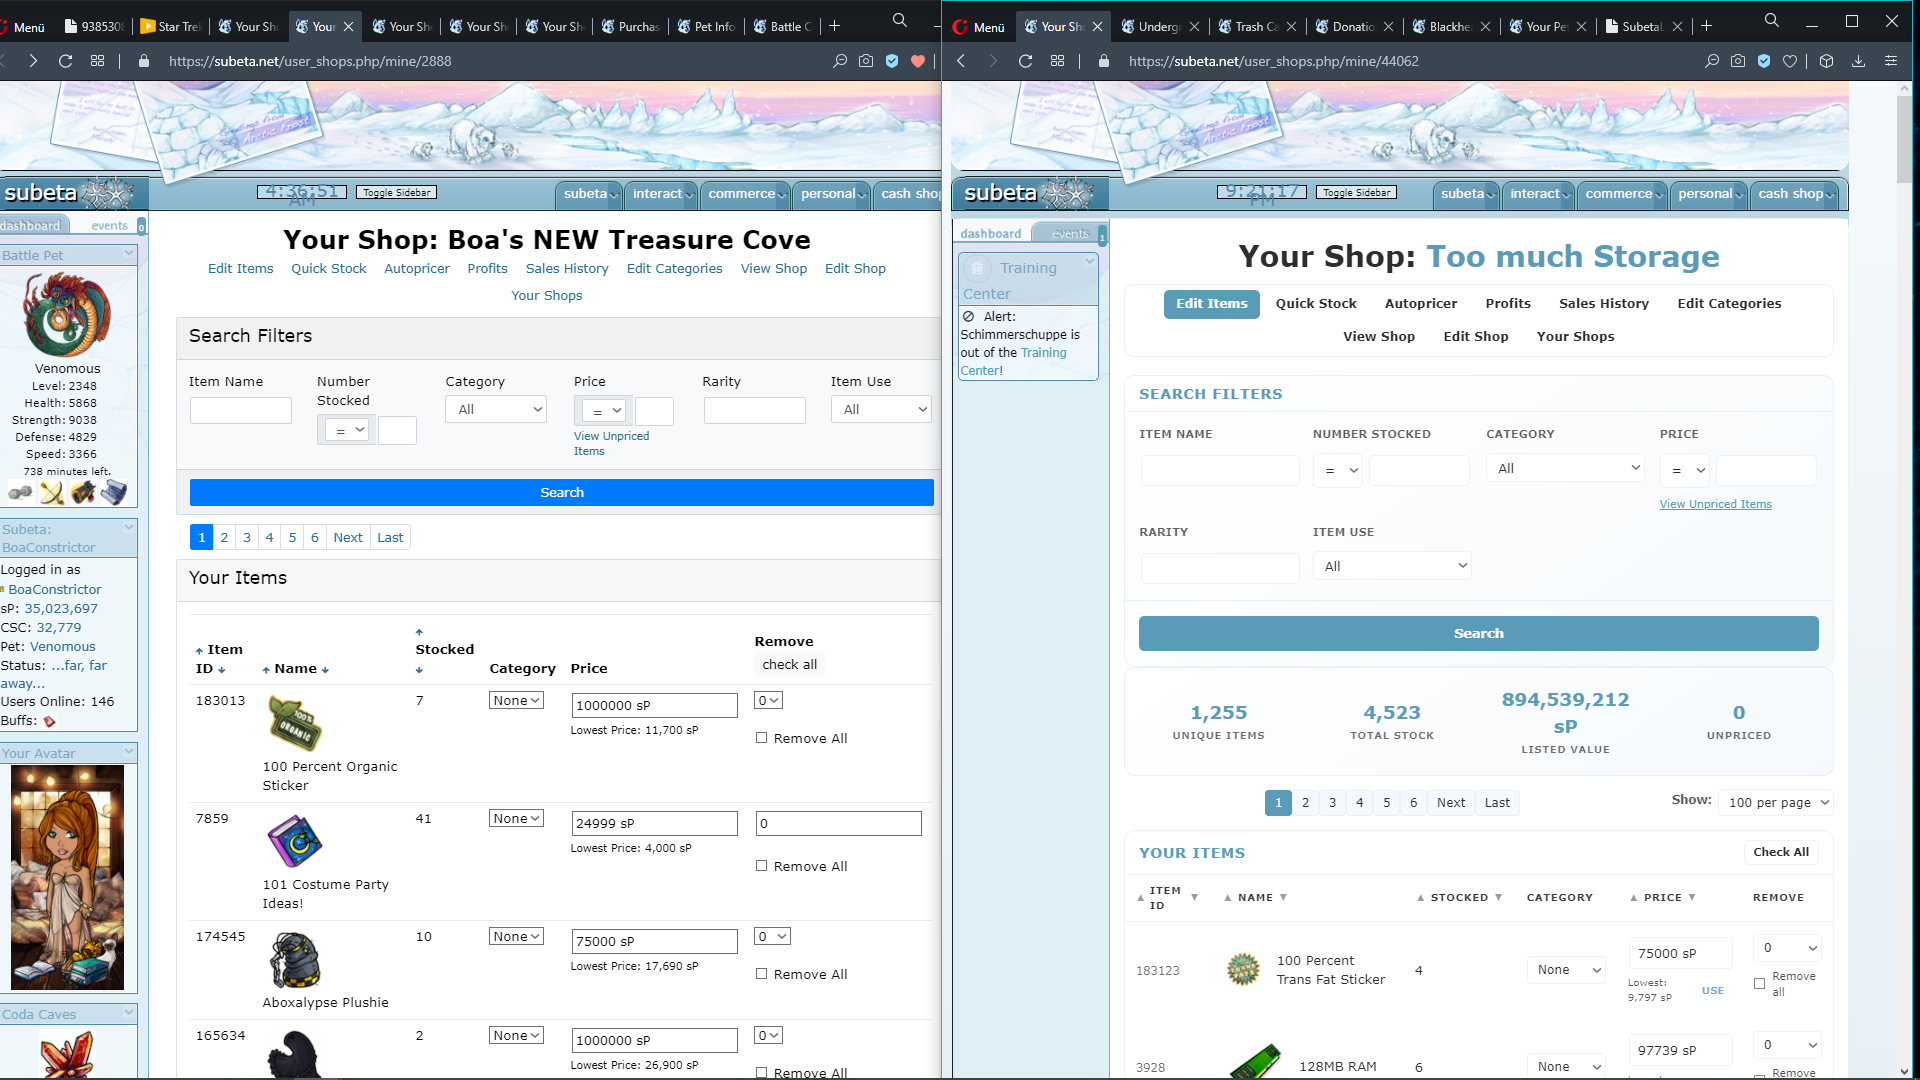
Task: Check Remove All for 100 Percent Organic Sticker
Action: (x=762, y=738)
